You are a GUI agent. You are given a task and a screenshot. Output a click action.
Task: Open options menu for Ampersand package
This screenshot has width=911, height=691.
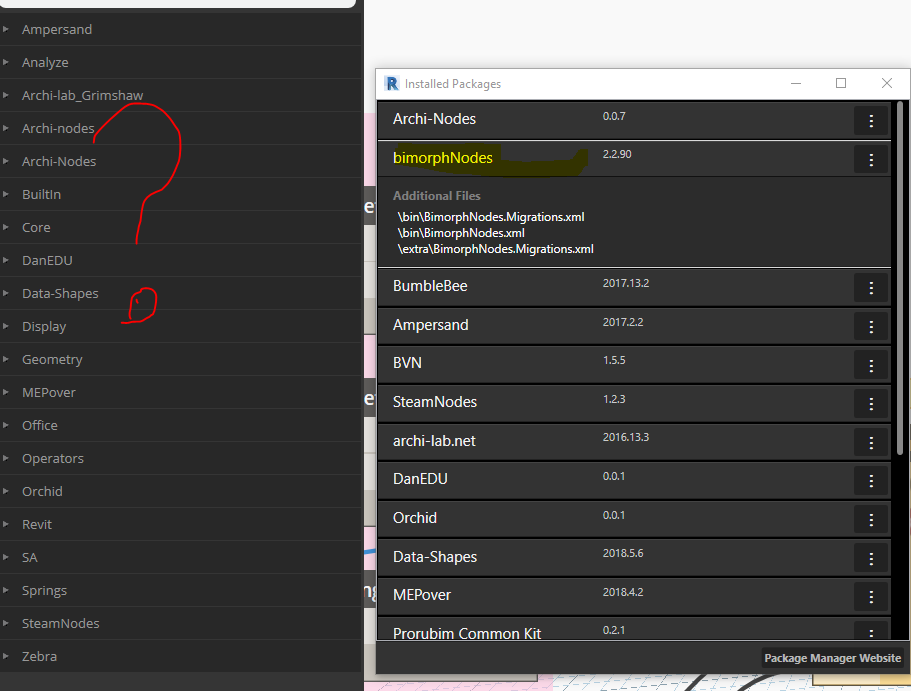click(x=870, y=327)
